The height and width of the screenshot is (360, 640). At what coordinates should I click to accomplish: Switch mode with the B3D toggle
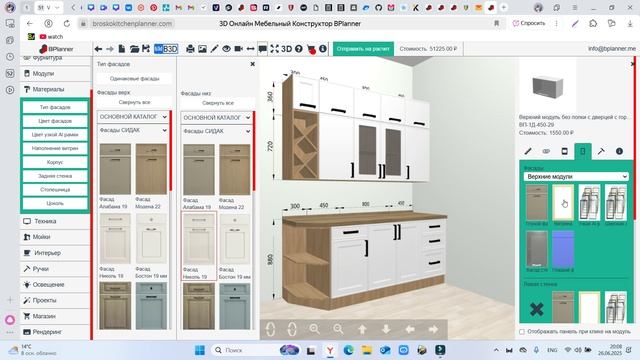166,49
